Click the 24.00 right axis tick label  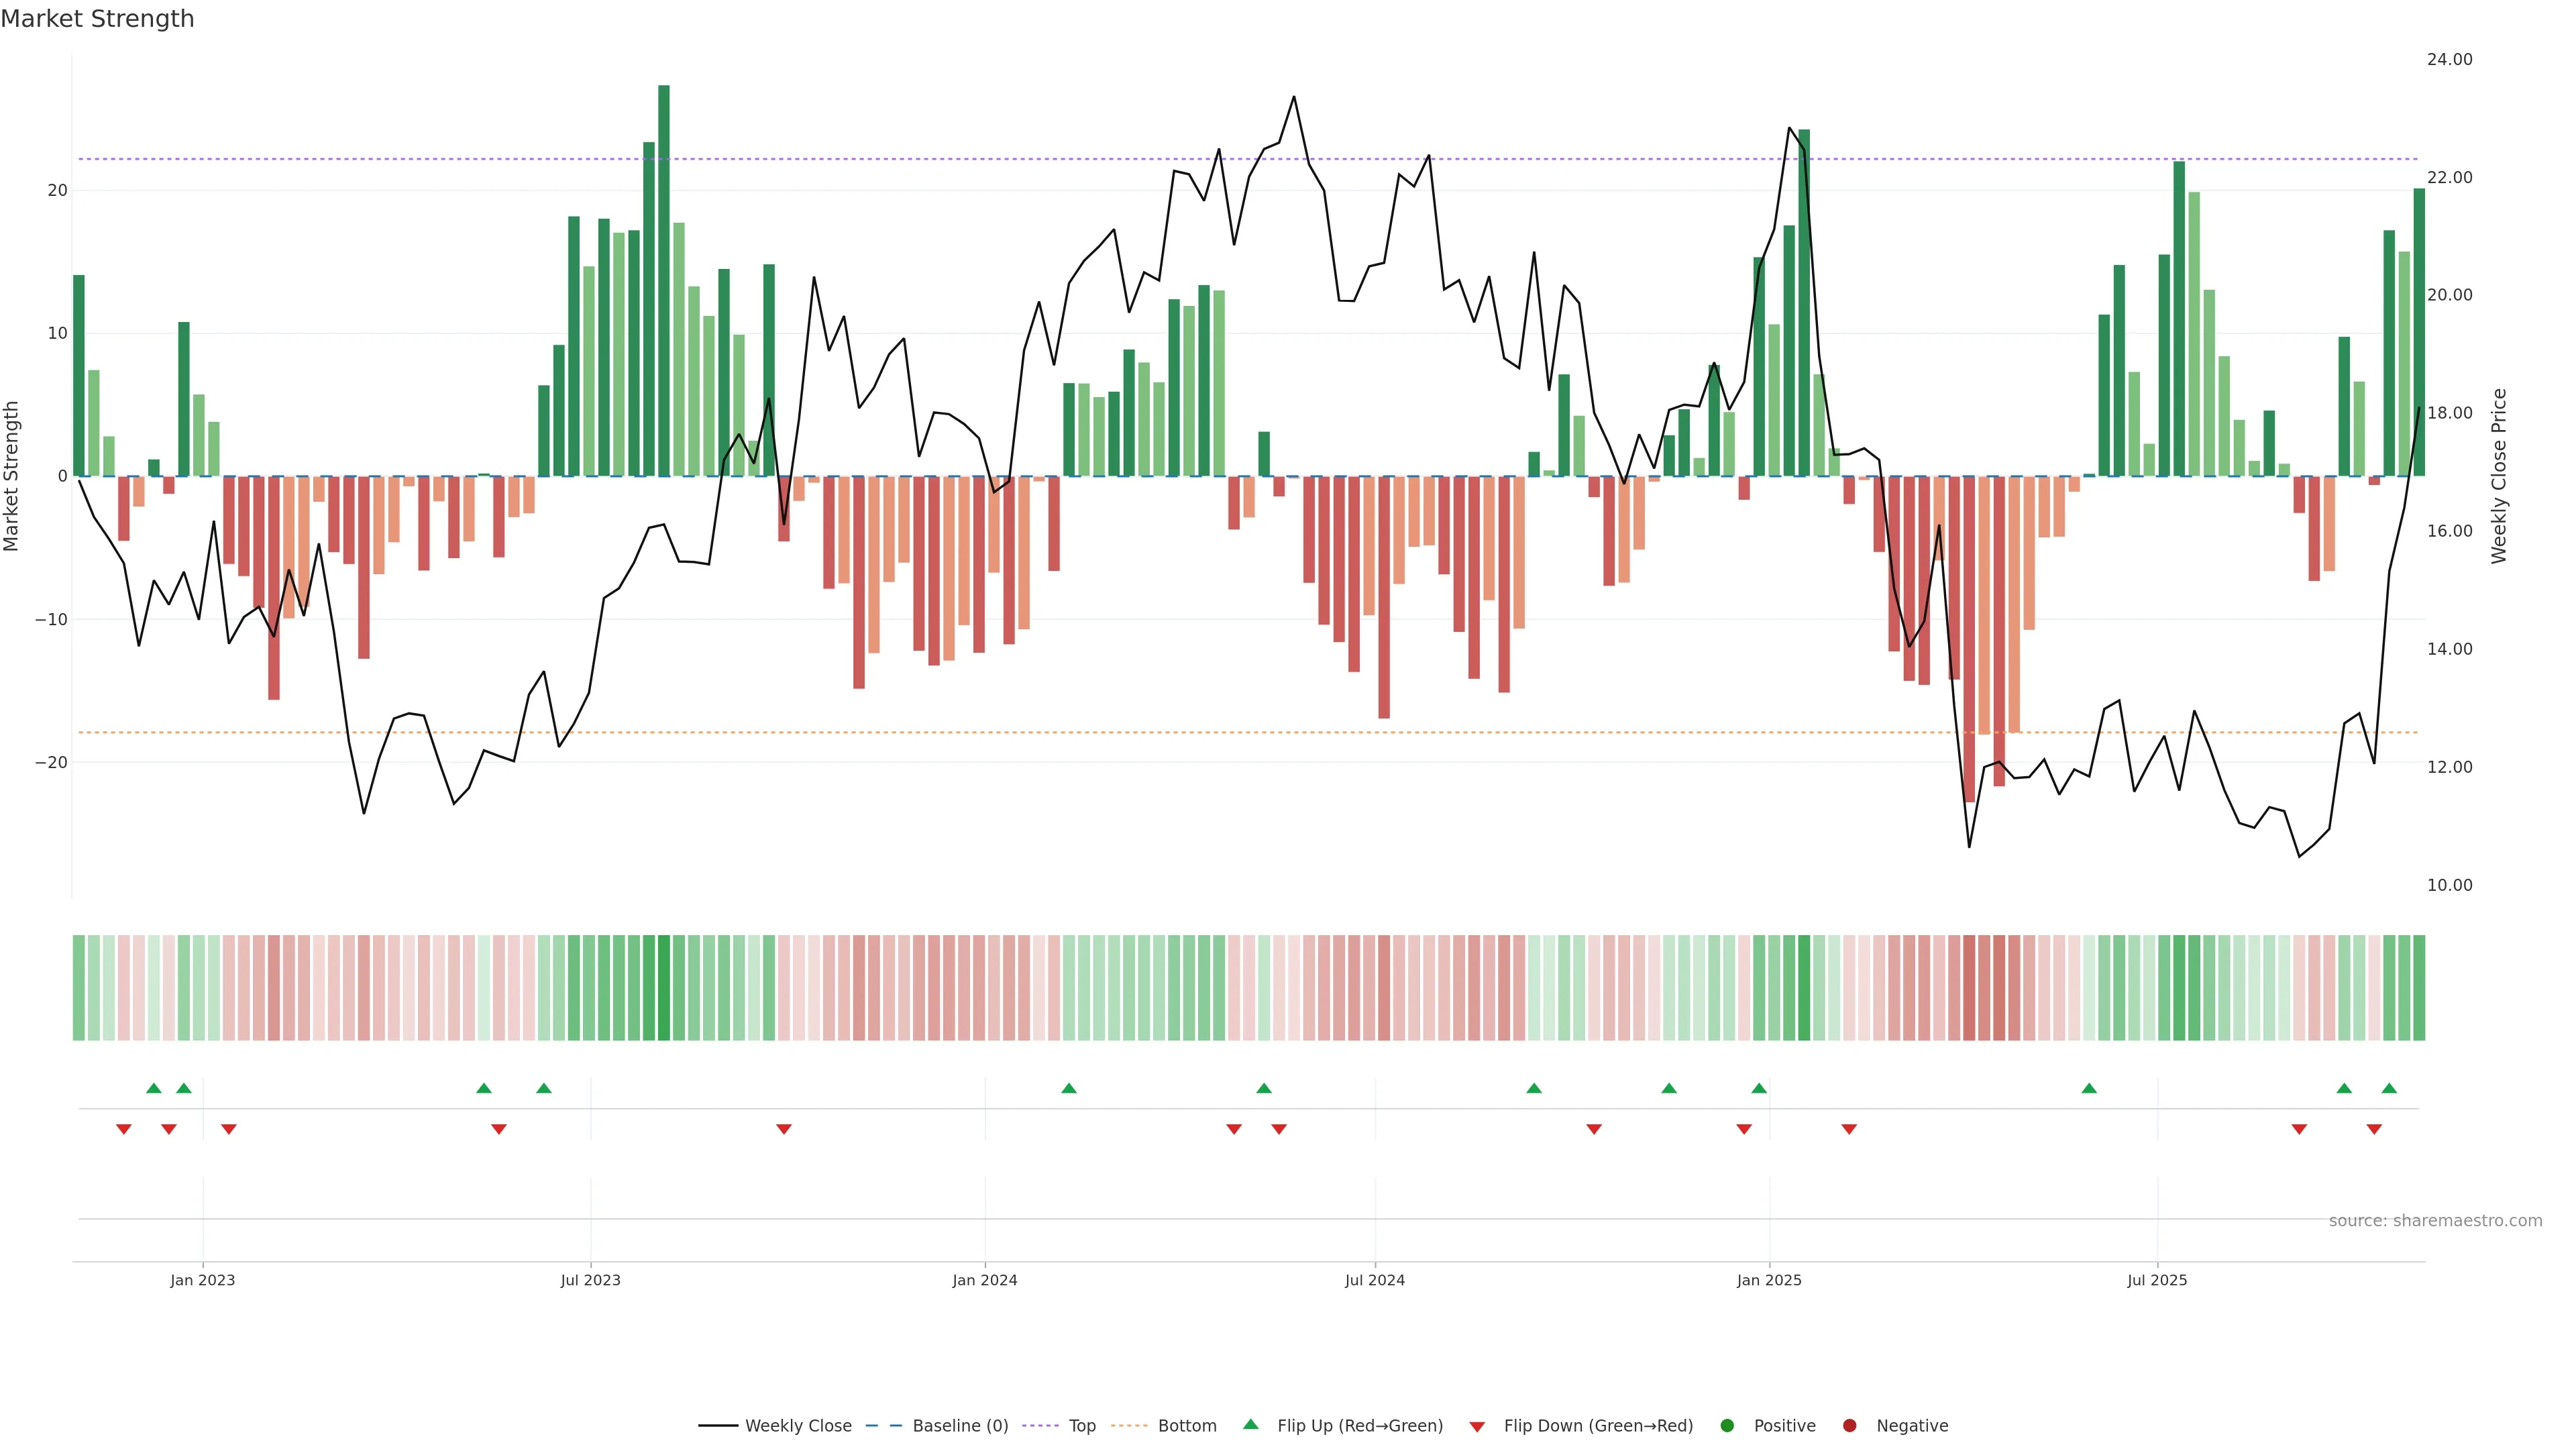coord(2449,60)
